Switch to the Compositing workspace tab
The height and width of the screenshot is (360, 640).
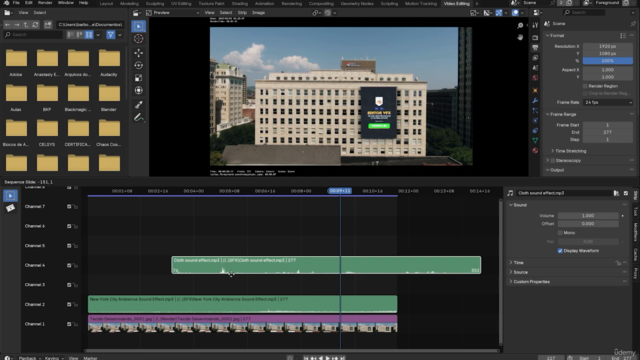(x=321, y=3)
